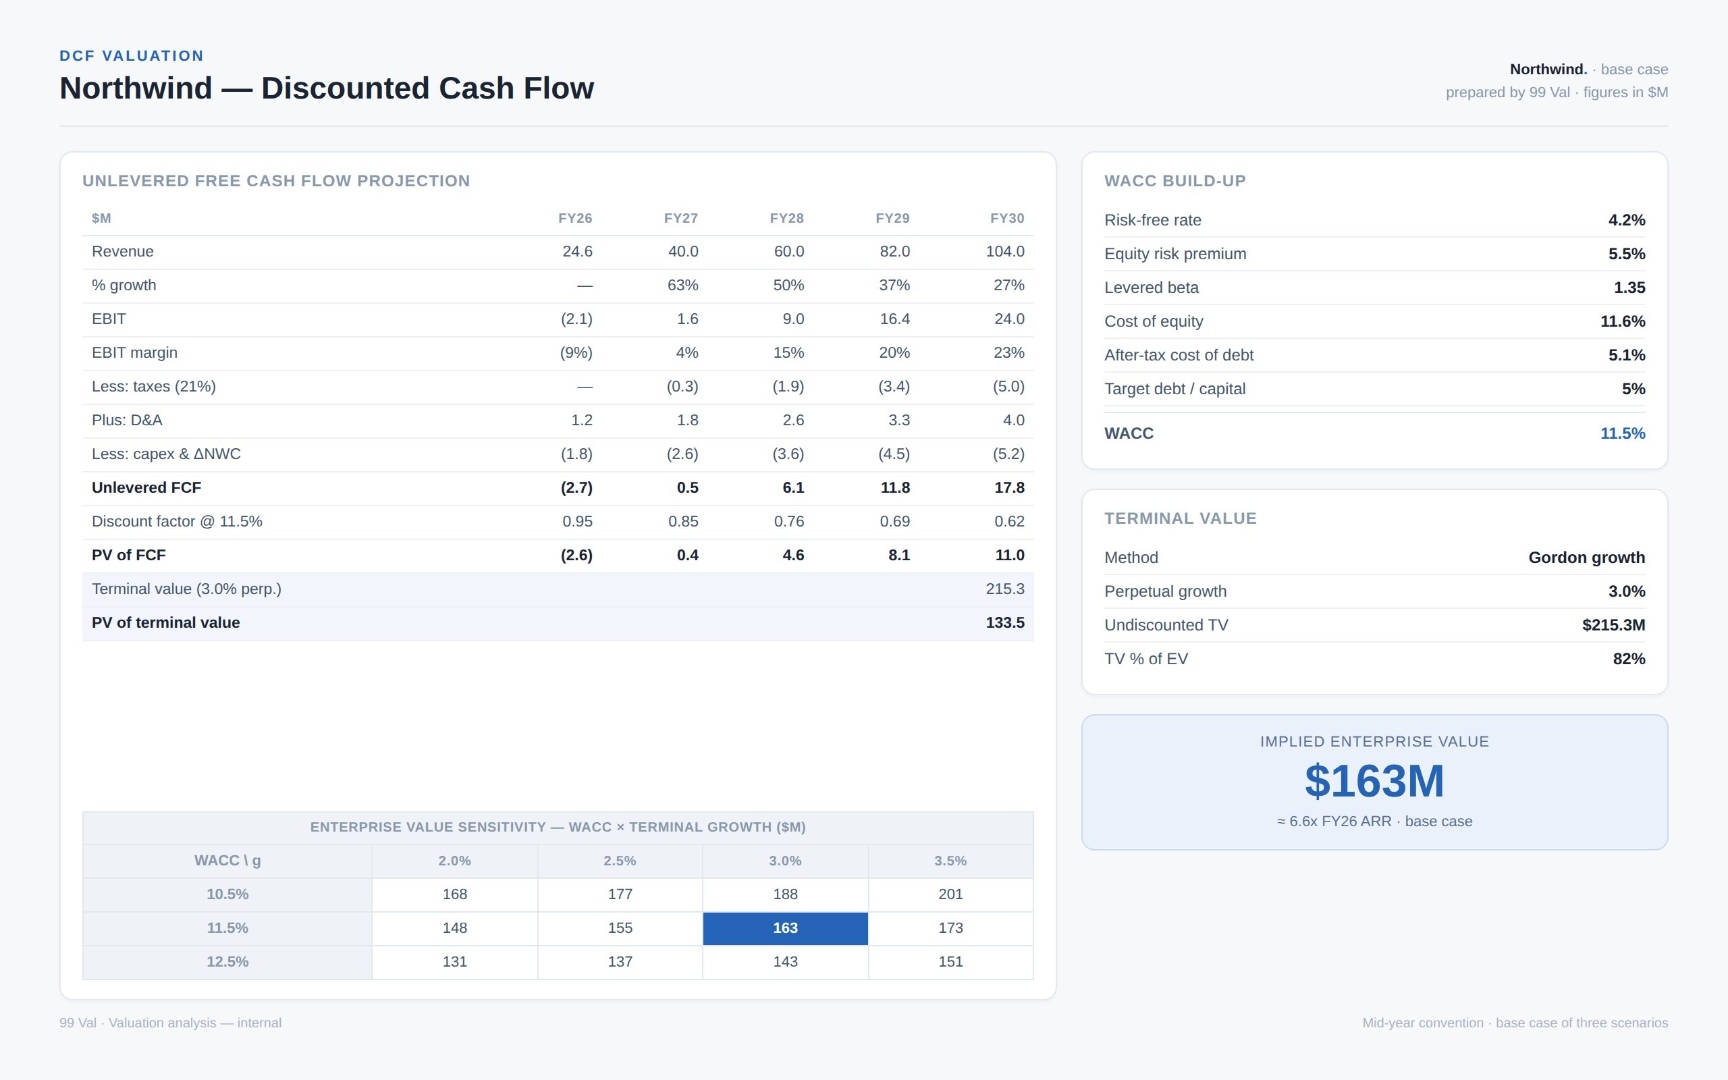Click the 12.5% WACC row label
Image resolution: width=1728 pixels, height=1080 pixels.
227,962
